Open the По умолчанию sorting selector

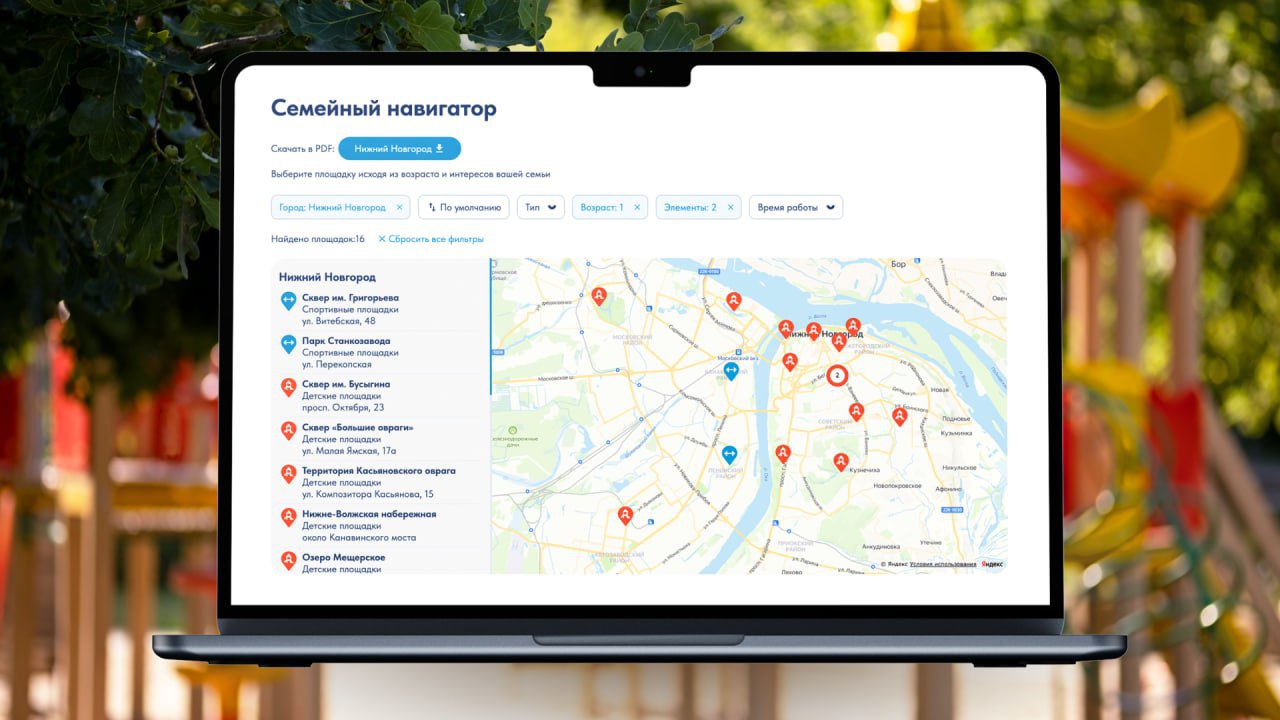(x=463, y=208)
